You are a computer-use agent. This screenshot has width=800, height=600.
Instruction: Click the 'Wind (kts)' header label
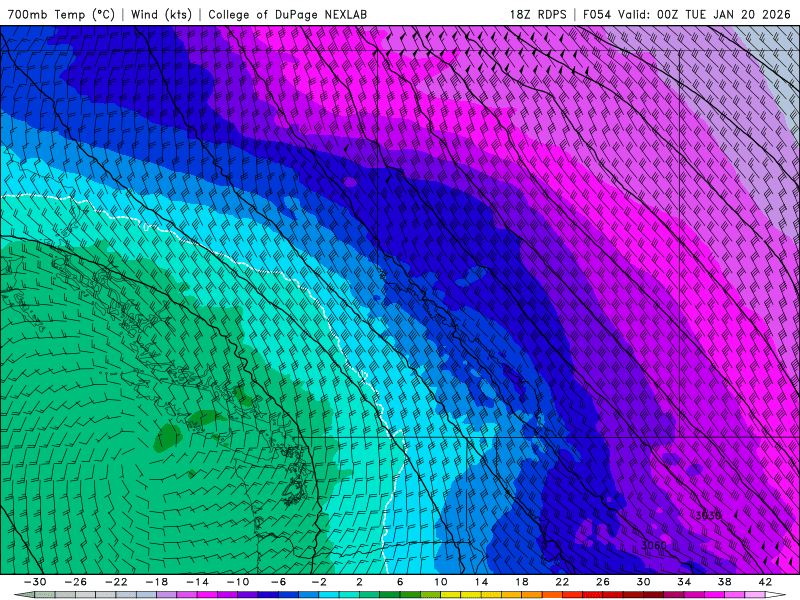pyautogui.click(x=161, y=14)
